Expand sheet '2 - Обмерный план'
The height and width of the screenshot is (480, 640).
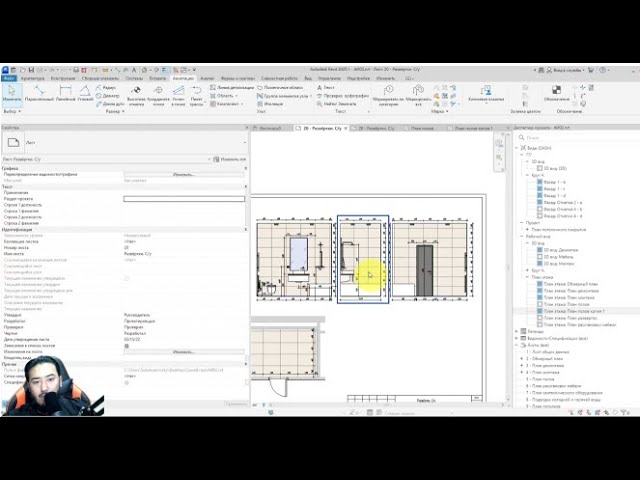tap(522, 359)
